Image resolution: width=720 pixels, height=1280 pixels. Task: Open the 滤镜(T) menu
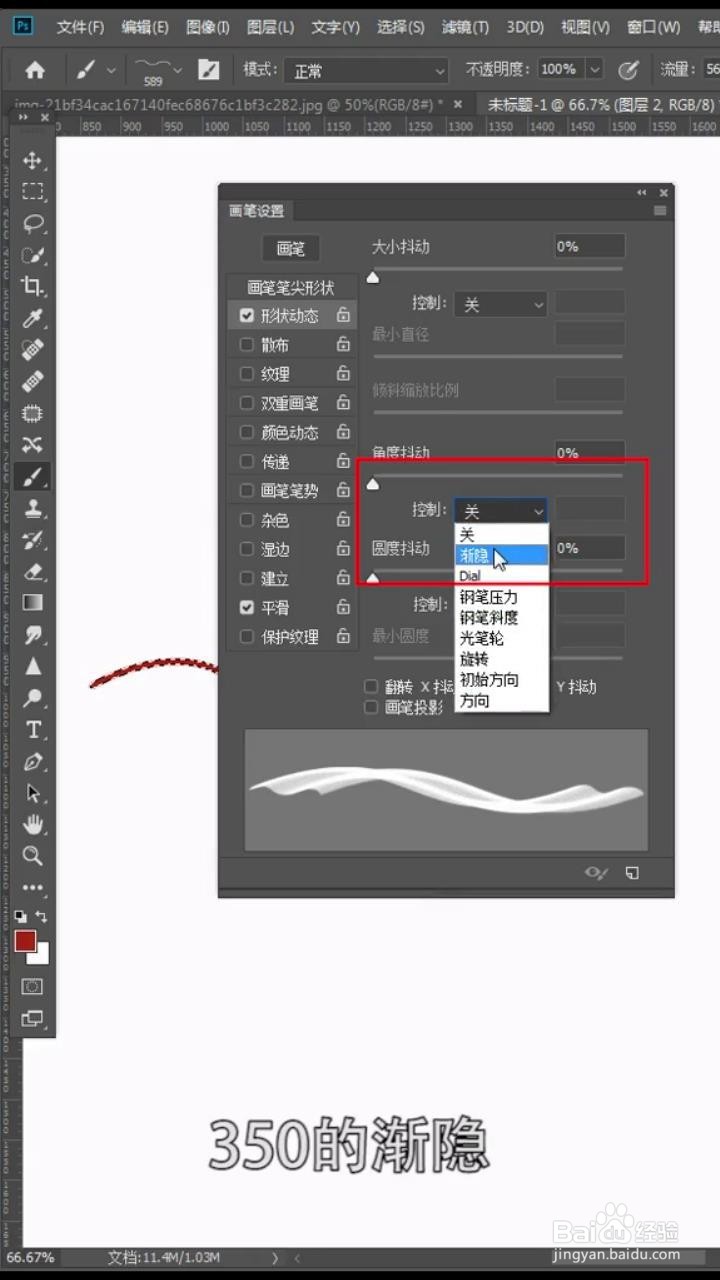(466, 27)
